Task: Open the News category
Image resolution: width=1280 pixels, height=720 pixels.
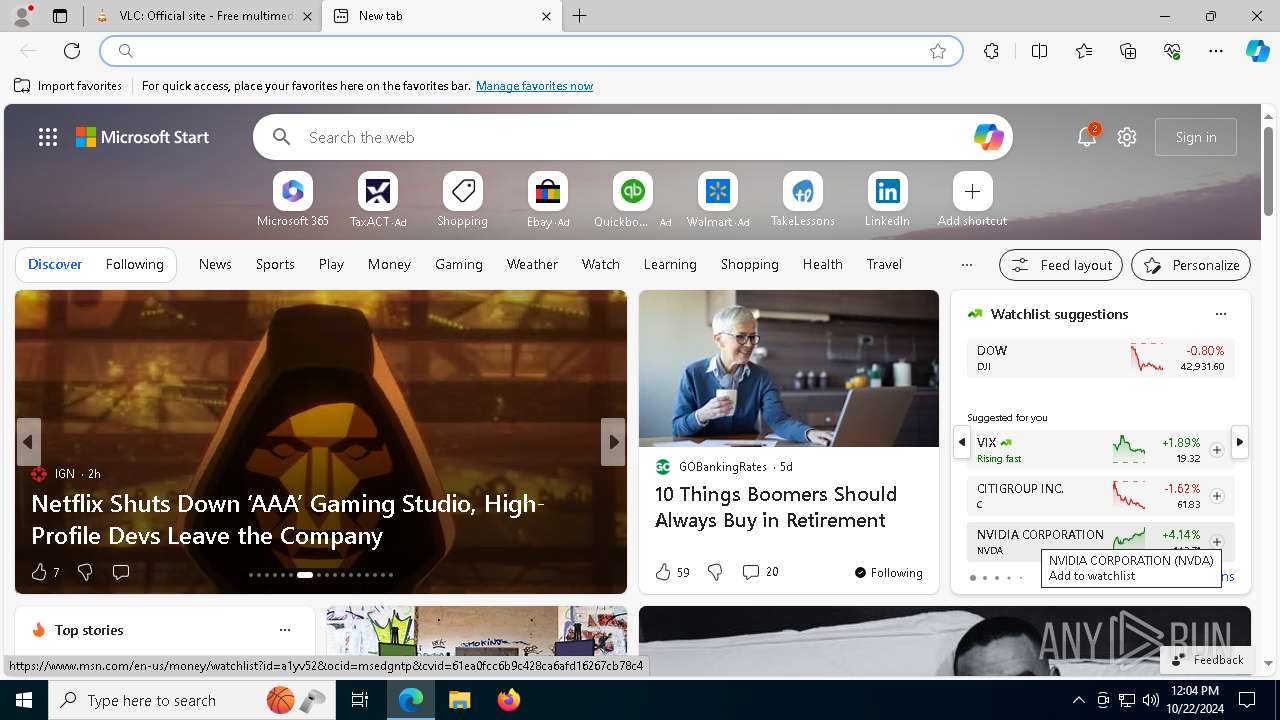Action: tap(215, 264)
